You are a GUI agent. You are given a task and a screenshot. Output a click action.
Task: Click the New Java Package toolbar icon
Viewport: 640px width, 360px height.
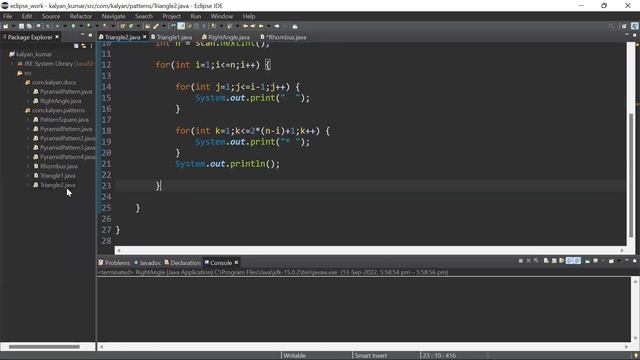tap(122, 26)
